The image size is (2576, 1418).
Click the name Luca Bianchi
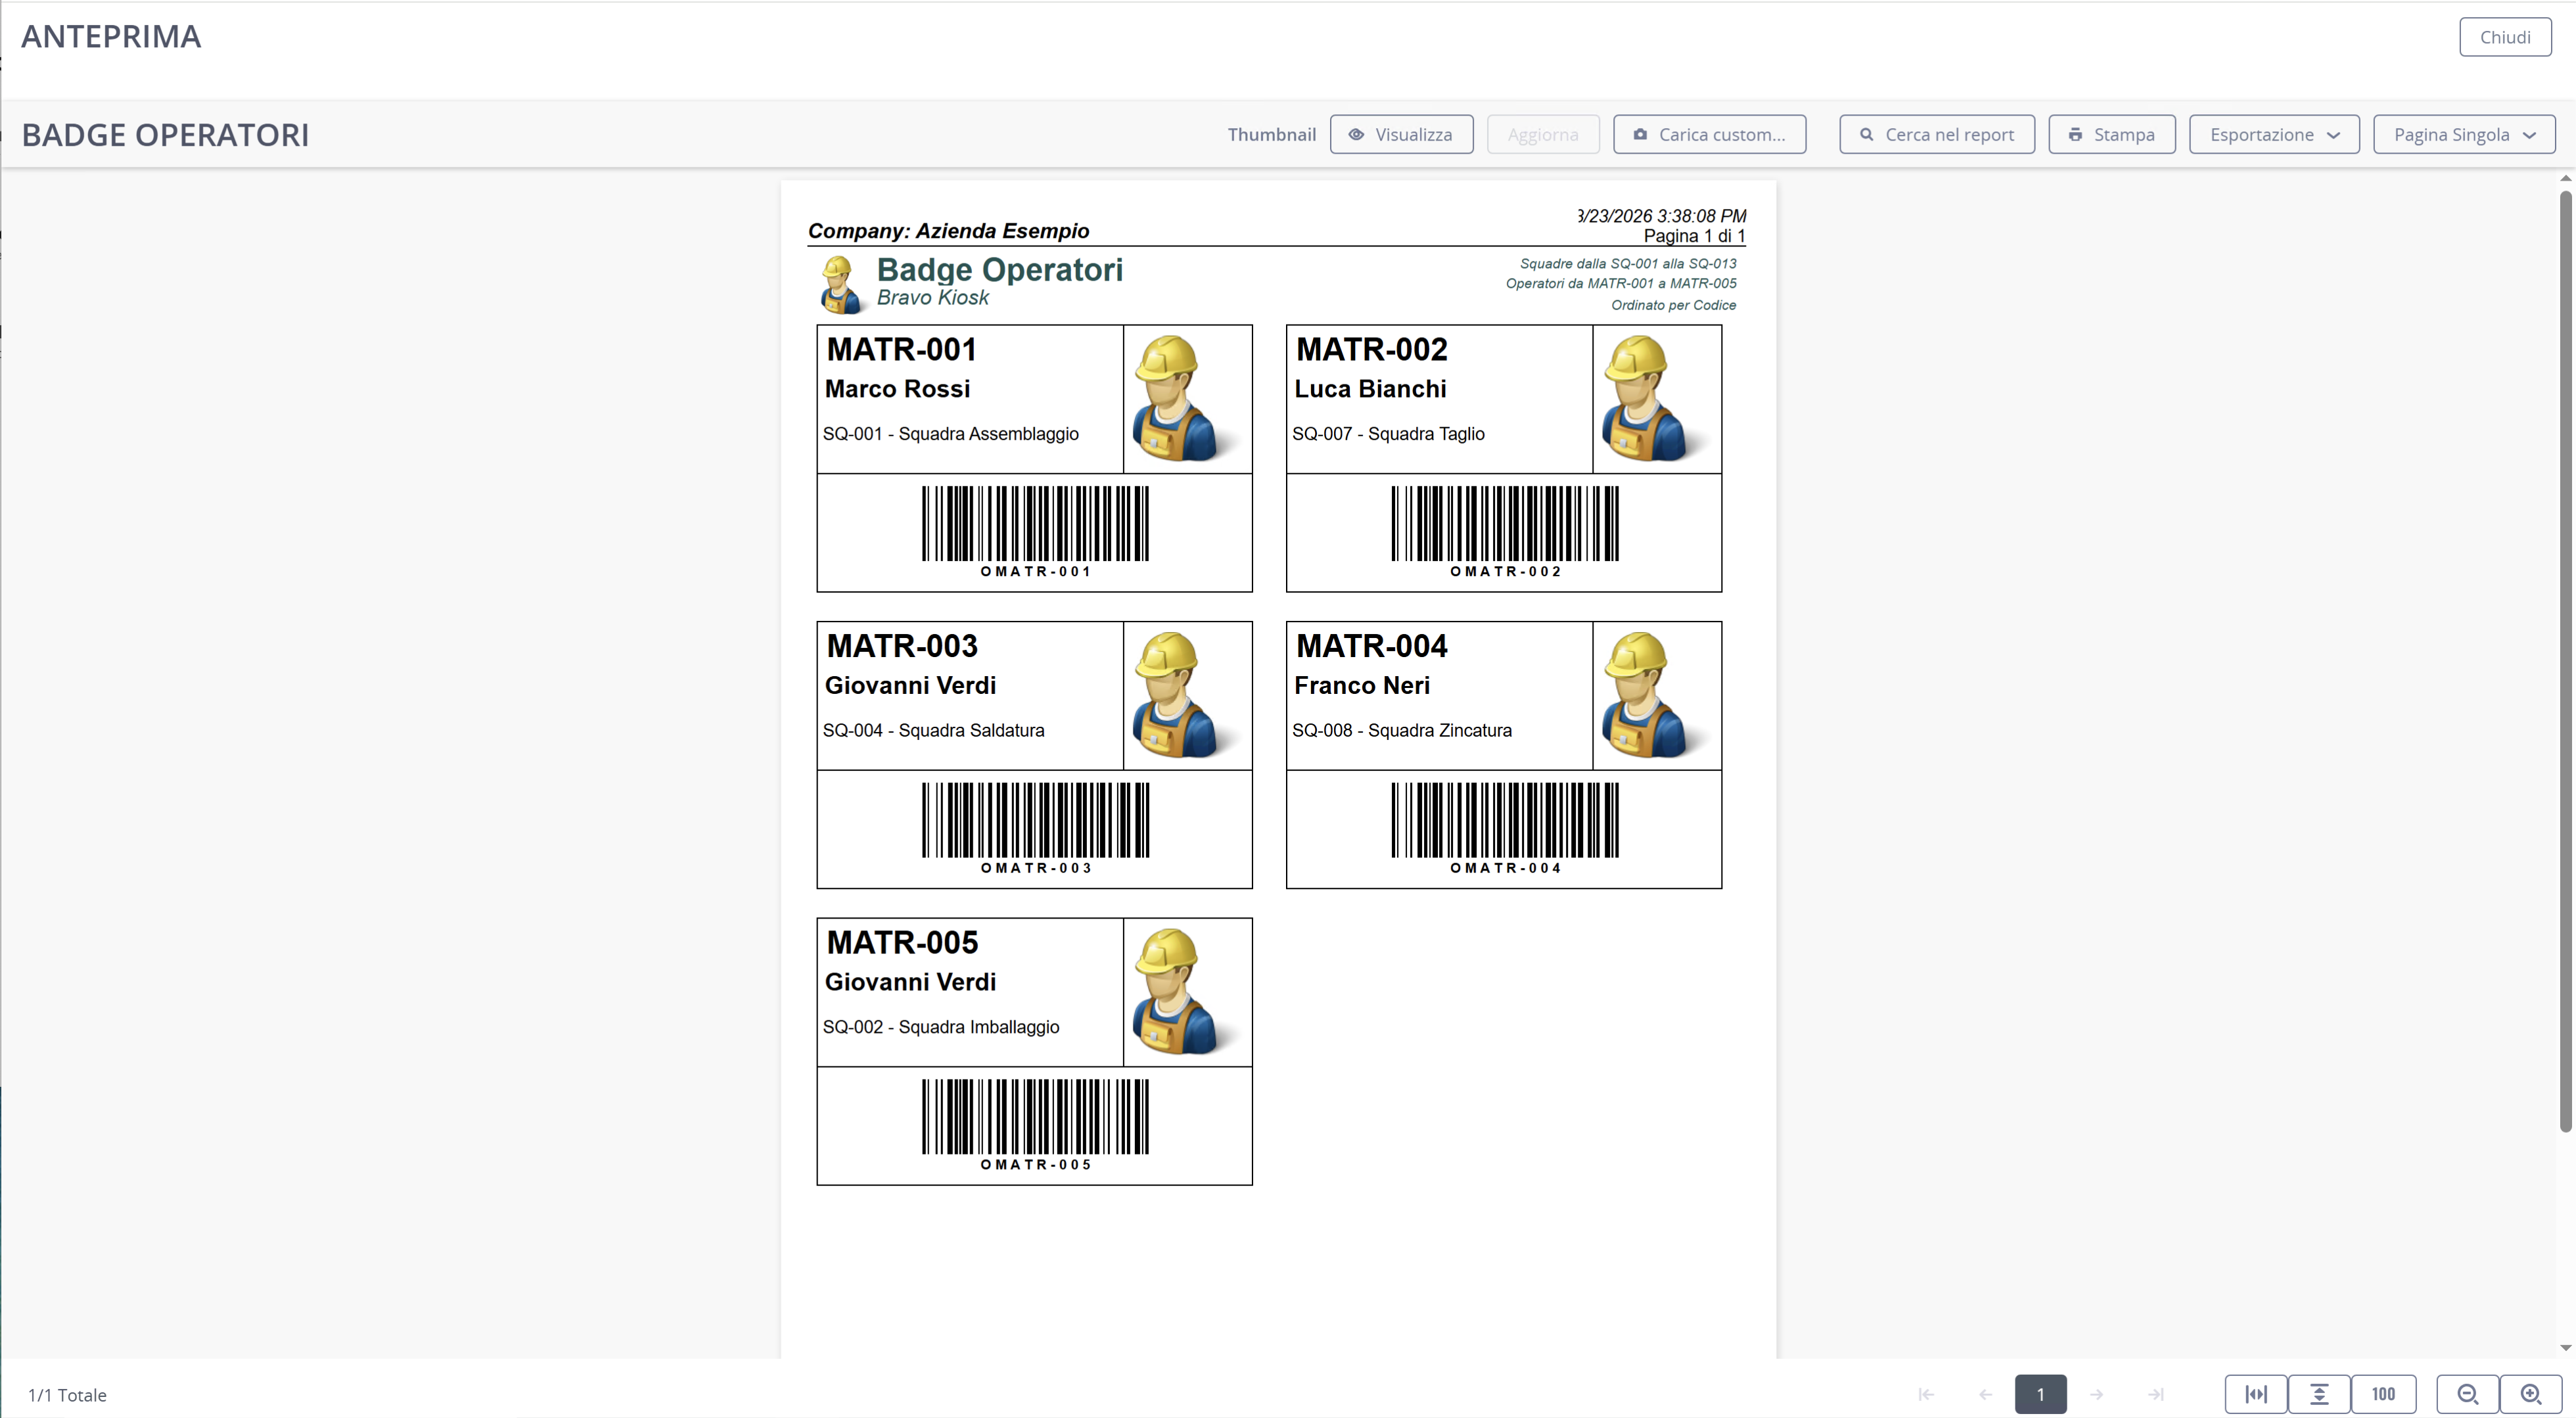[x=1370, y=389]
